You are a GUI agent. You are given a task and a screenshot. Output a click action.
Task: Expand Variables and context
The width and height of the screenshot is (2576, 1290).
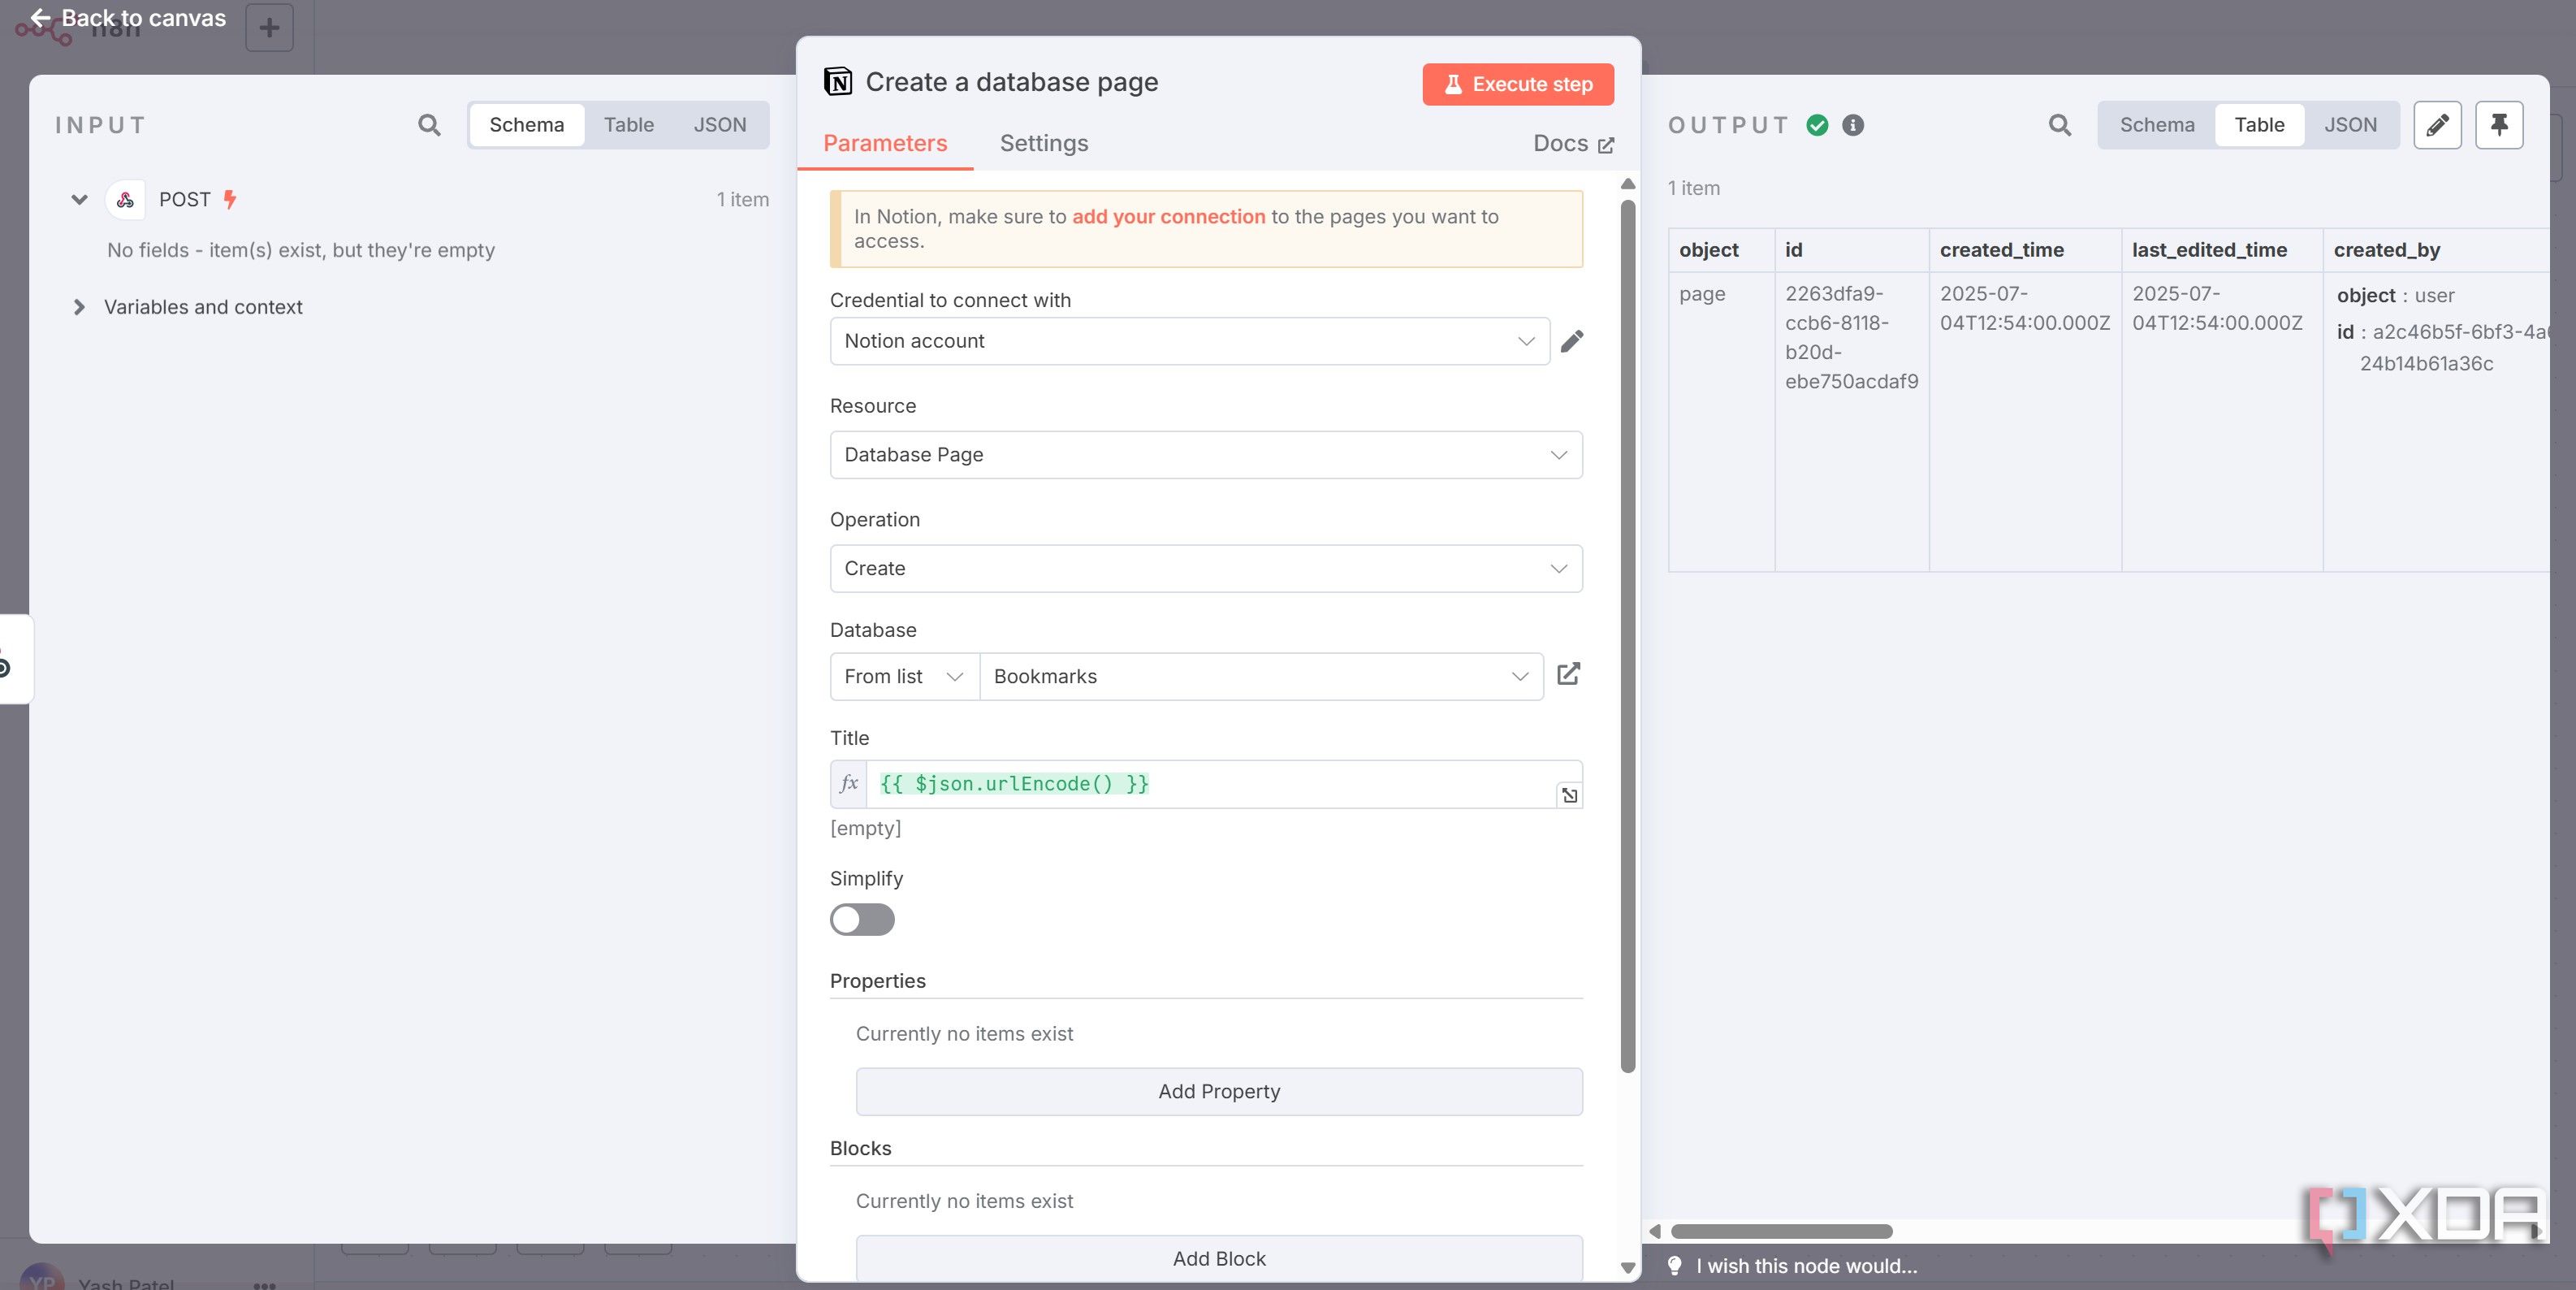(79, 307)
